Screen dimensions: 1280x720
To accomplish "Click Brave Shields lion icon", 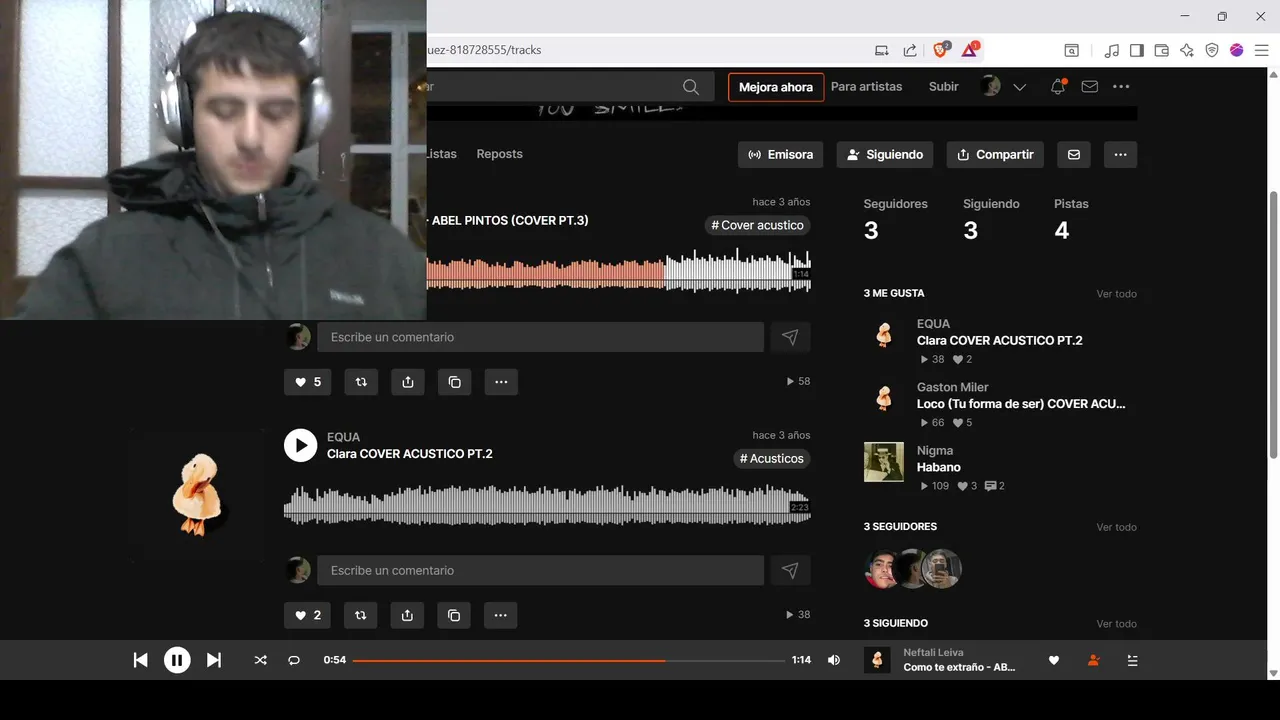I will pyautogui.click(x=940, y=50).
